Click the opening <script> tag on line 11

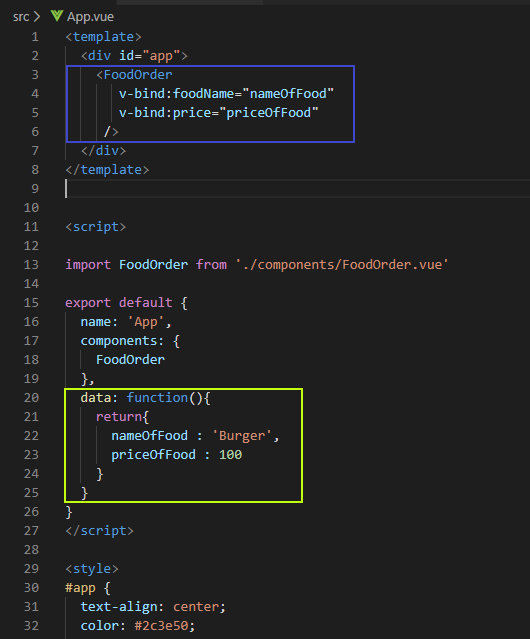click(x=96, y=227)
